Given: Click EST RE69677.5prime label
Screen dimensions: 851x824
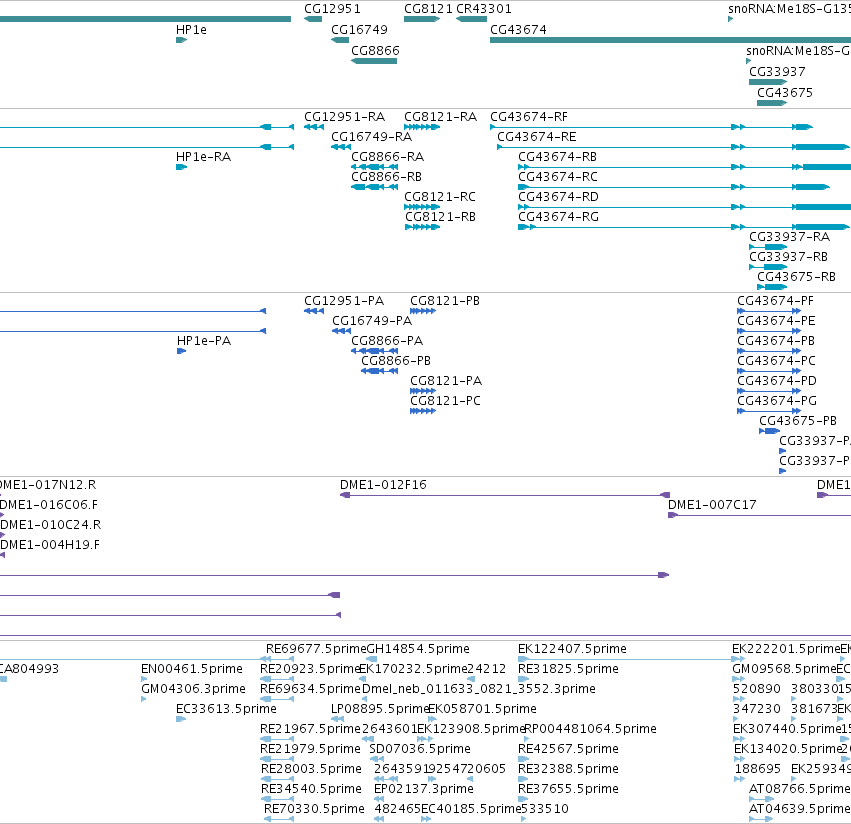Looking at the screenshot, I should click(x=316, y=649).
